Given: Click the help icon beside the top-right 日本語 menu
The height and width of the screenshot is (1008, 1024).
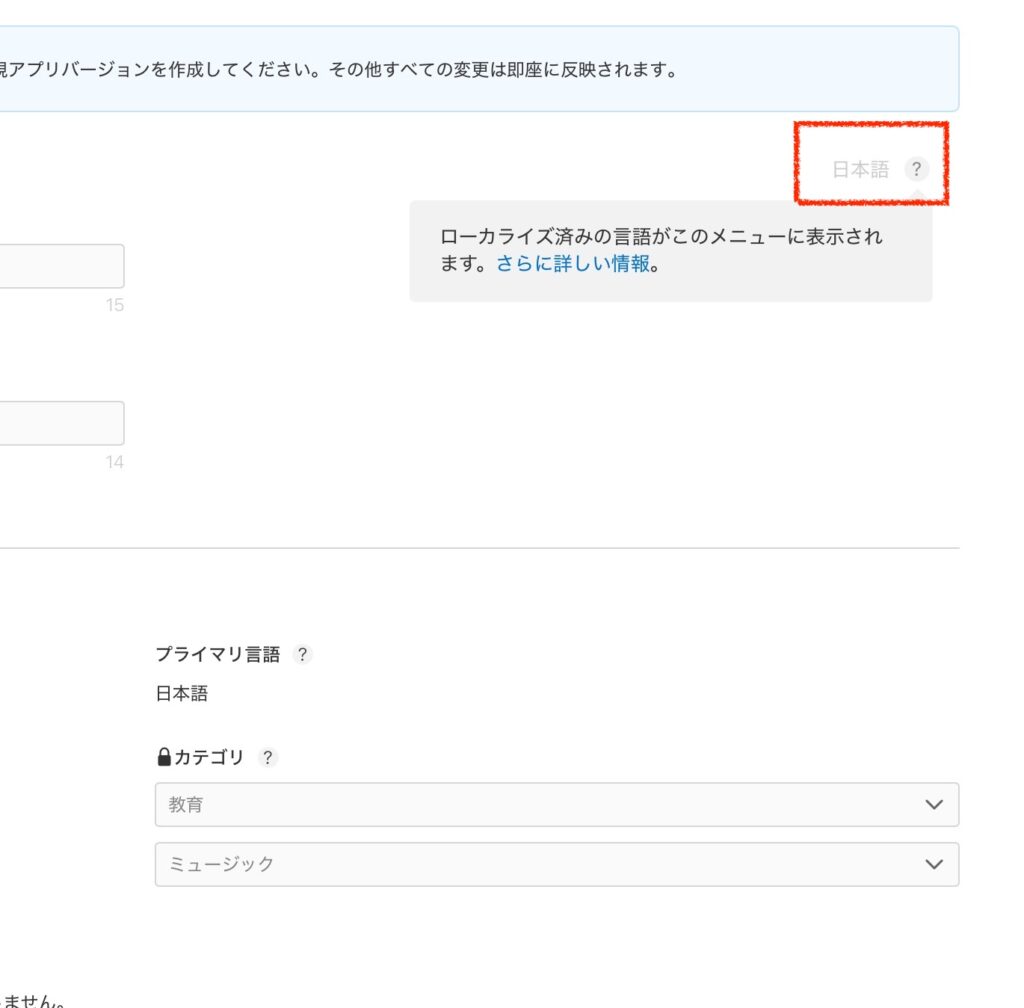Looking at the screenshot, I should coord(916,170).
